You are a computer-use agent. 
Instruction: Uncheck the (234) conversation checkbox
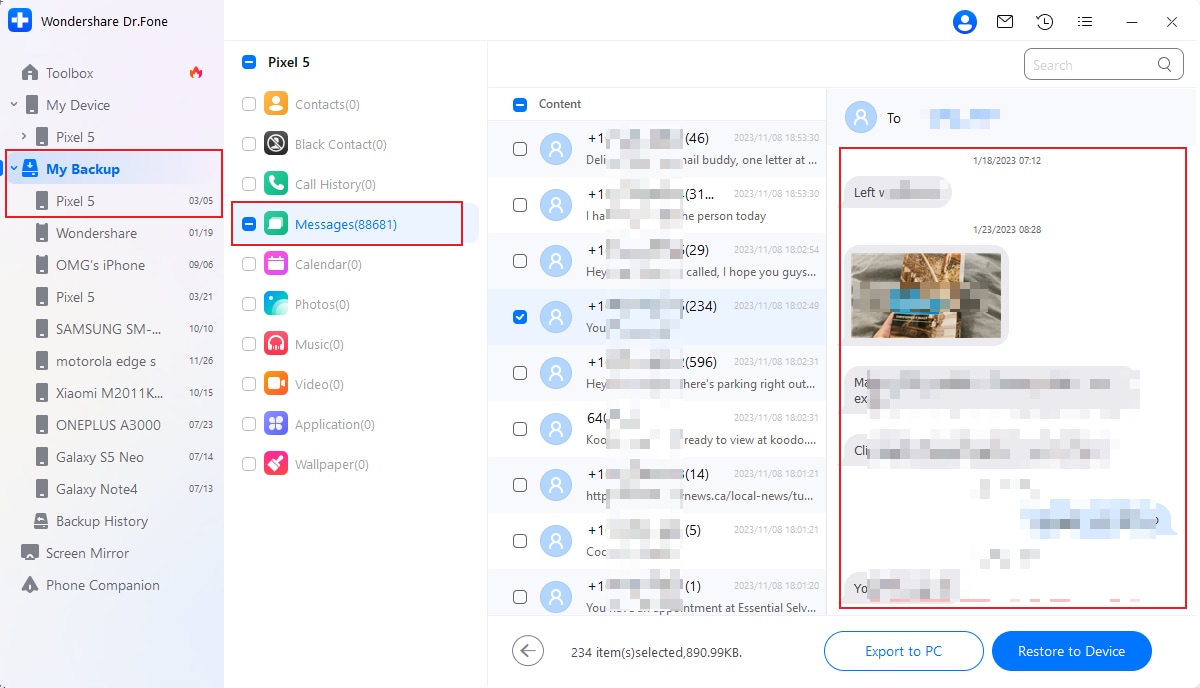pos(520,317)
